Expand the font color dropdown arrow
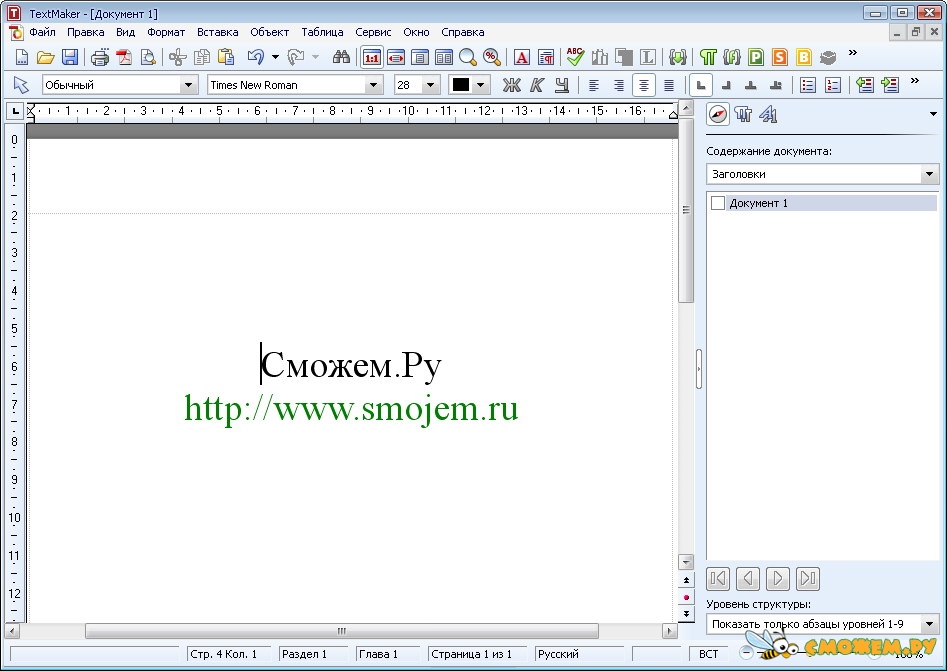This screenshot has width=947, height=671. pyautogui.click(x=481, y=85)
